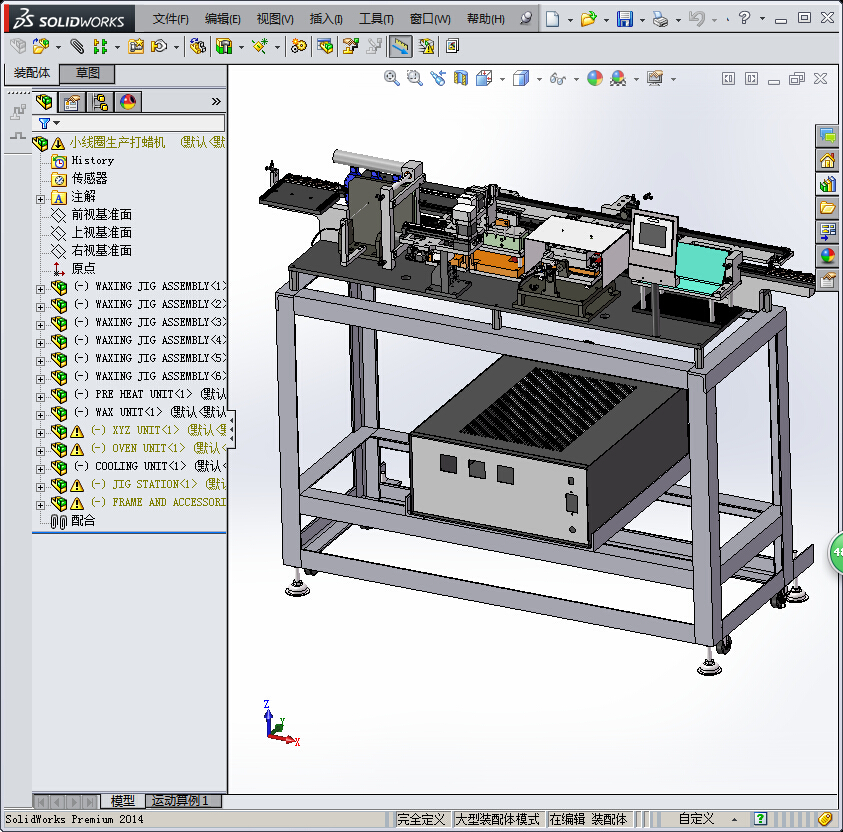Select the ConfigurationManager tab icon
The width and height of the screenshot is (843, 832).
pyautogui.click(x=100, y=102)
